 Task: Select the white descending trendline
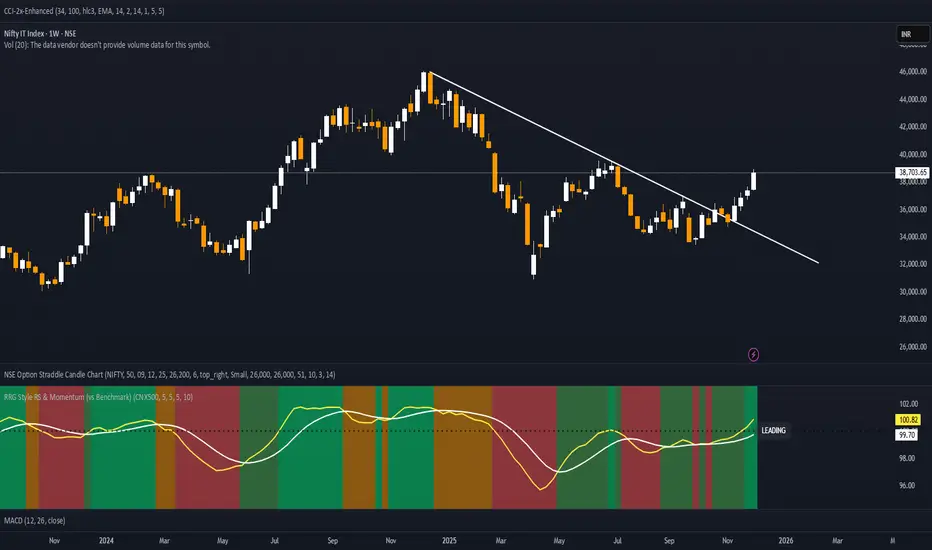pyautogui.click(x=624, y=168)
